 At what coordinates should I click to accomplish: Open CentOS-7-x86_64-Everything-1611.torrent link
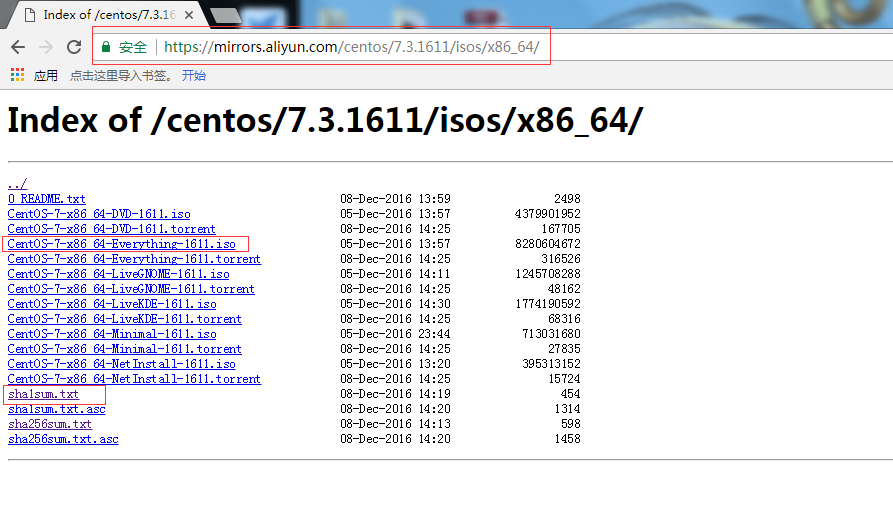pyautogui.click(x=134, y=259)
